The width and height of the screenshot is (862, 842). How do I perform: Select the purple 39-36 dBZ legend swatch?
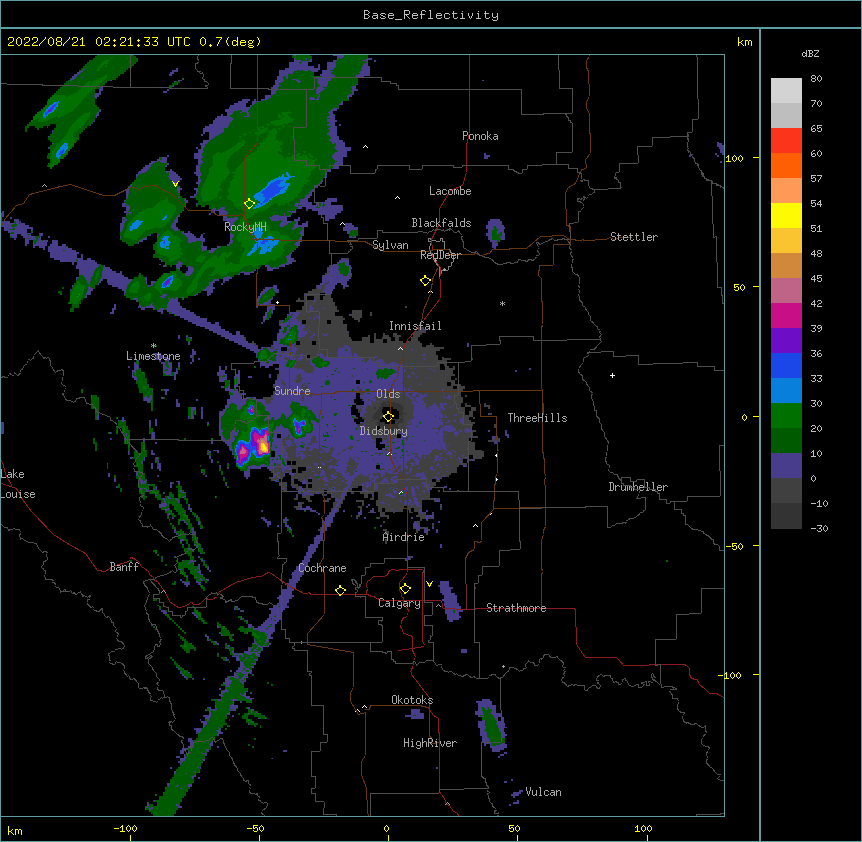click(x=786, y=341)
